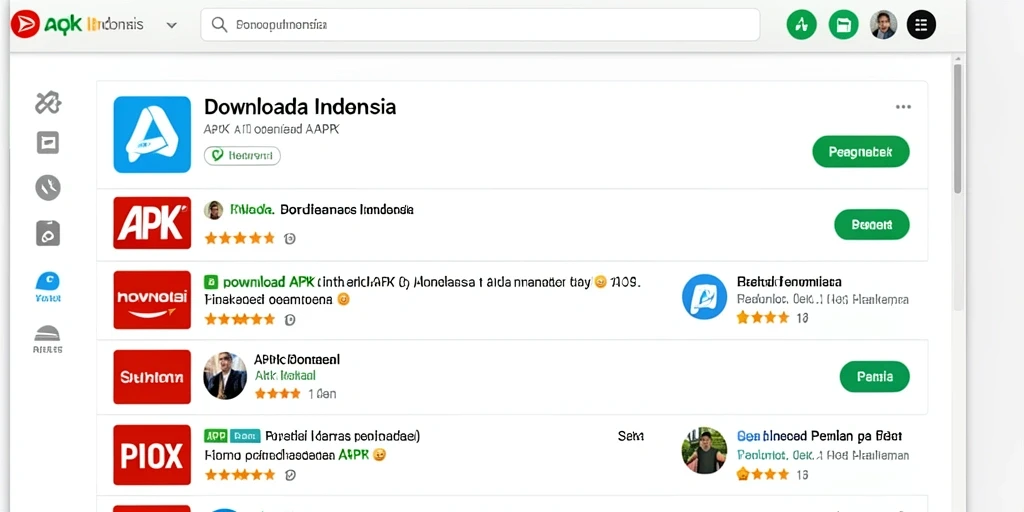Open red 'PIOX' app icon
The height and width of the screenshot is (512, 1024).
pyautogui.click(x=152, y=455)
